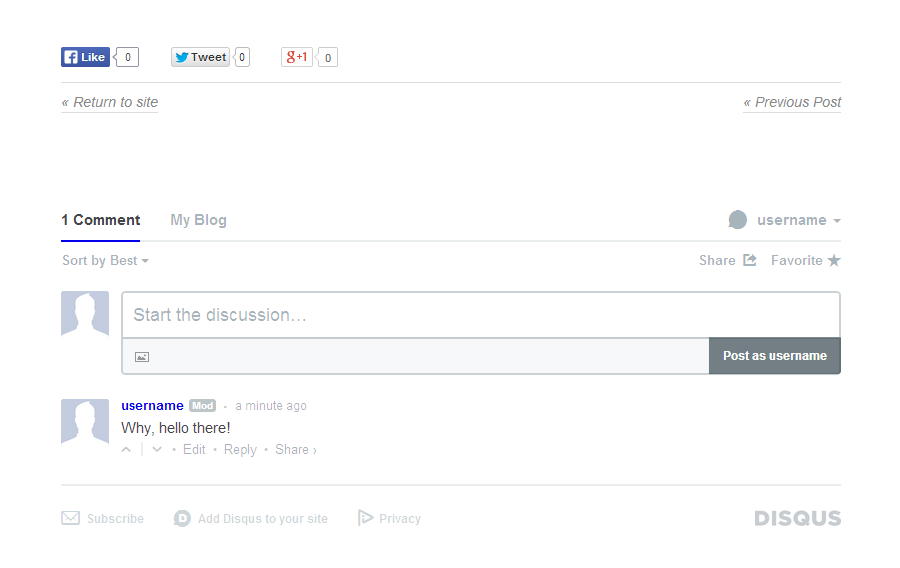This screenshot has width=900, height=568.
Task: Click the Disqus logo
Action: click(x=797, y=518)
